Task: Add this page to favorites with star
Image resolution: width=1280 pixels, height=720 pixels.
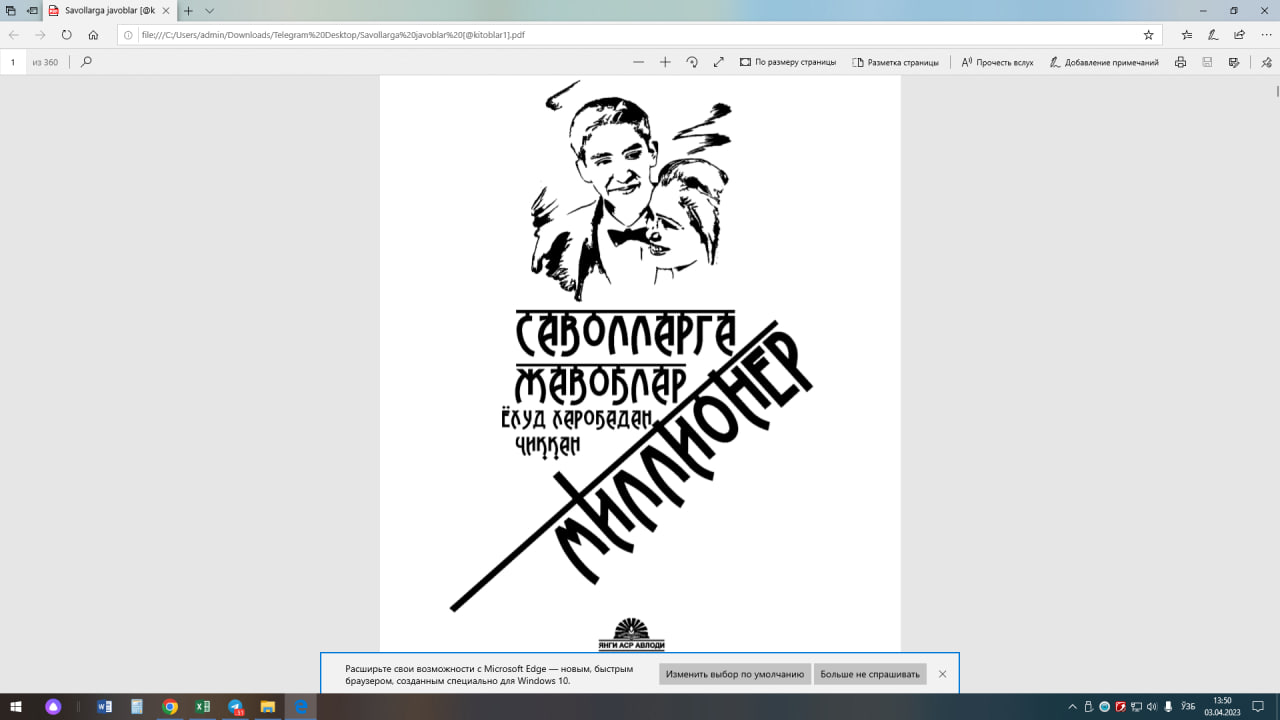Action: tap(1149, 34)
